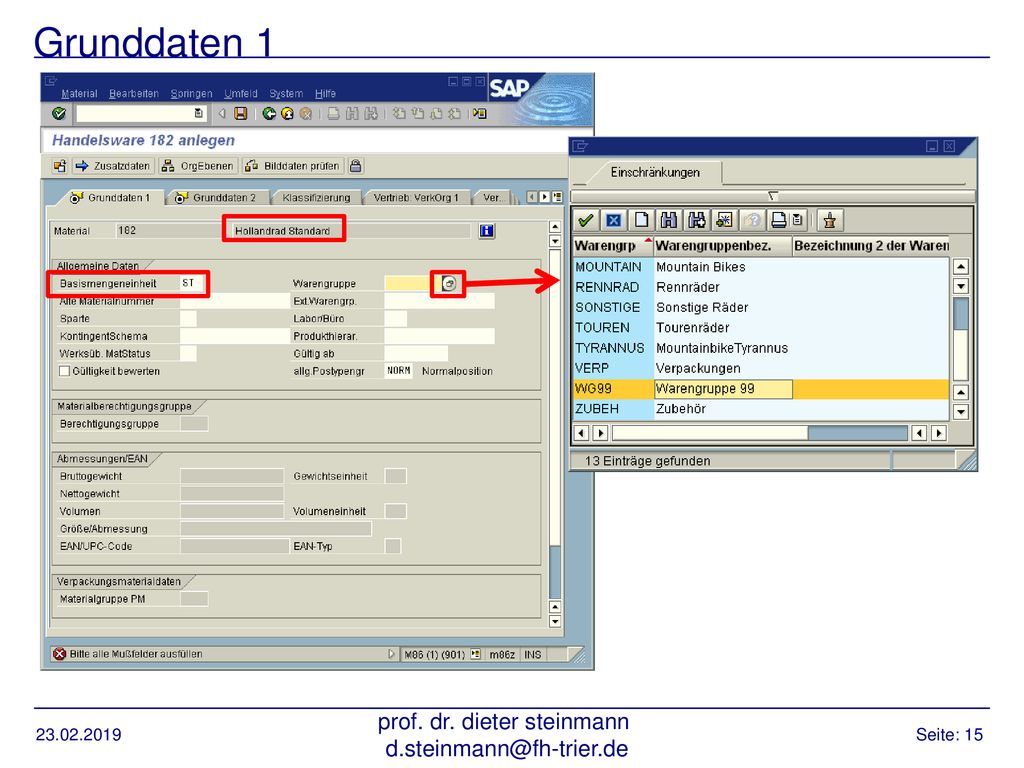Select the TOUREN Tourenräder row
Screen dimensions: 1024x768
[x=761, y=327]
